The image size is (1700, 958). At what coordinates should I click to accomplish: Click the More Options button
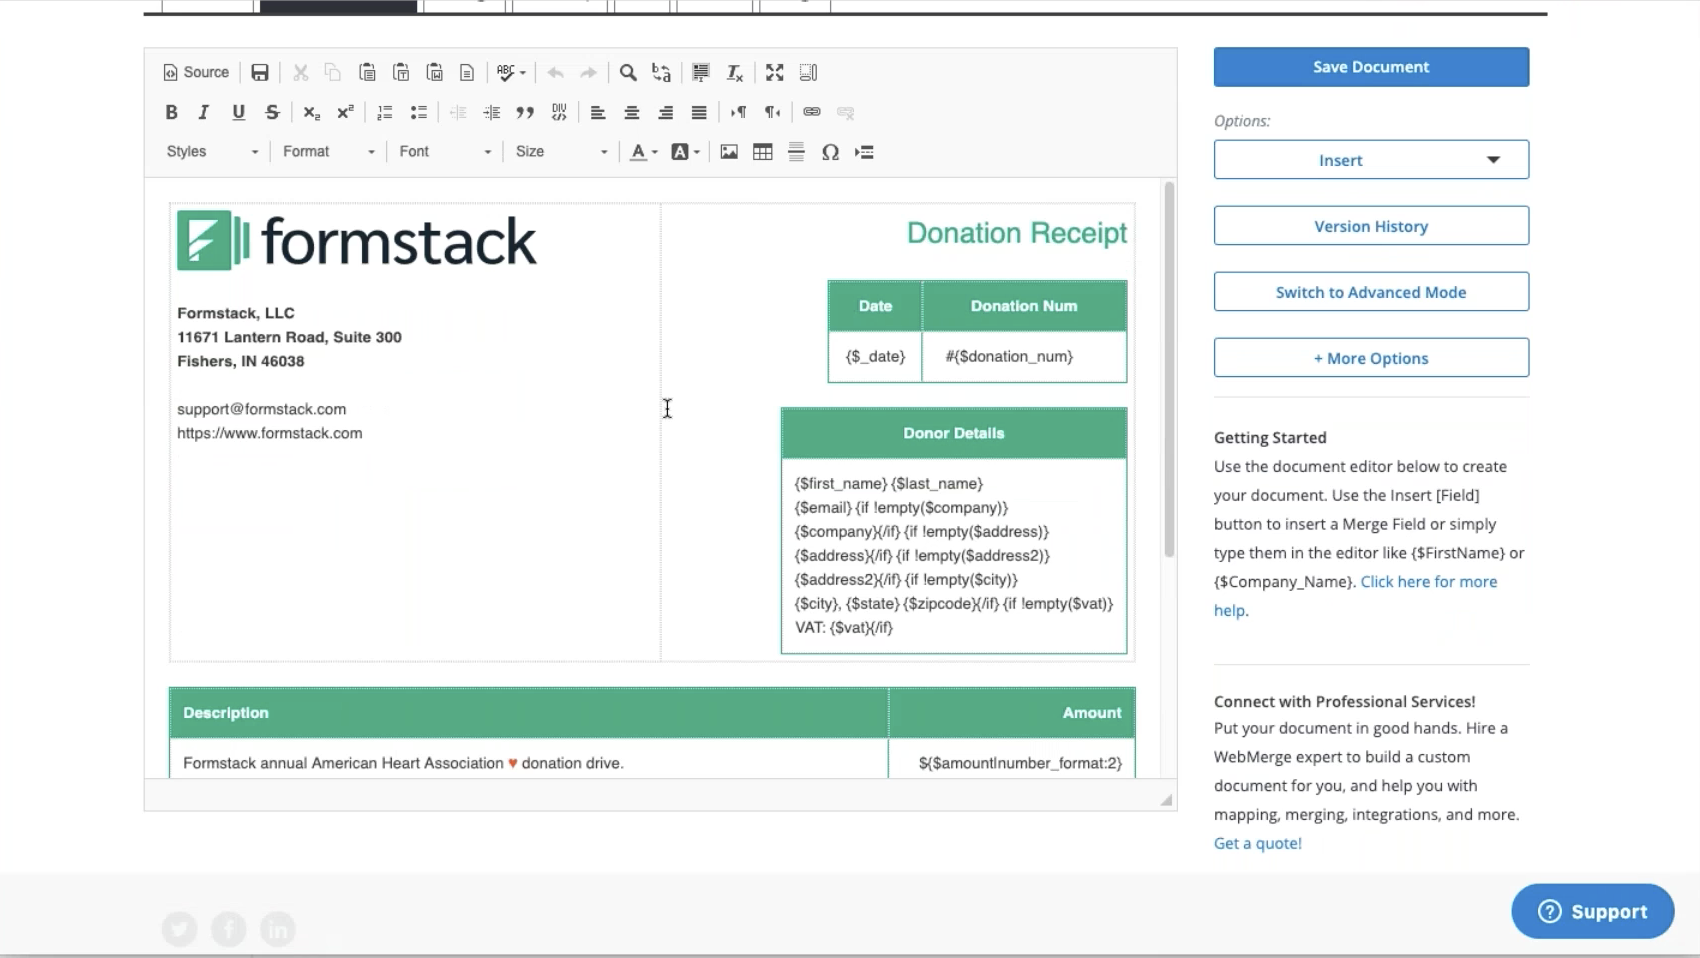pyautogui.click(x=1371, y=358)
